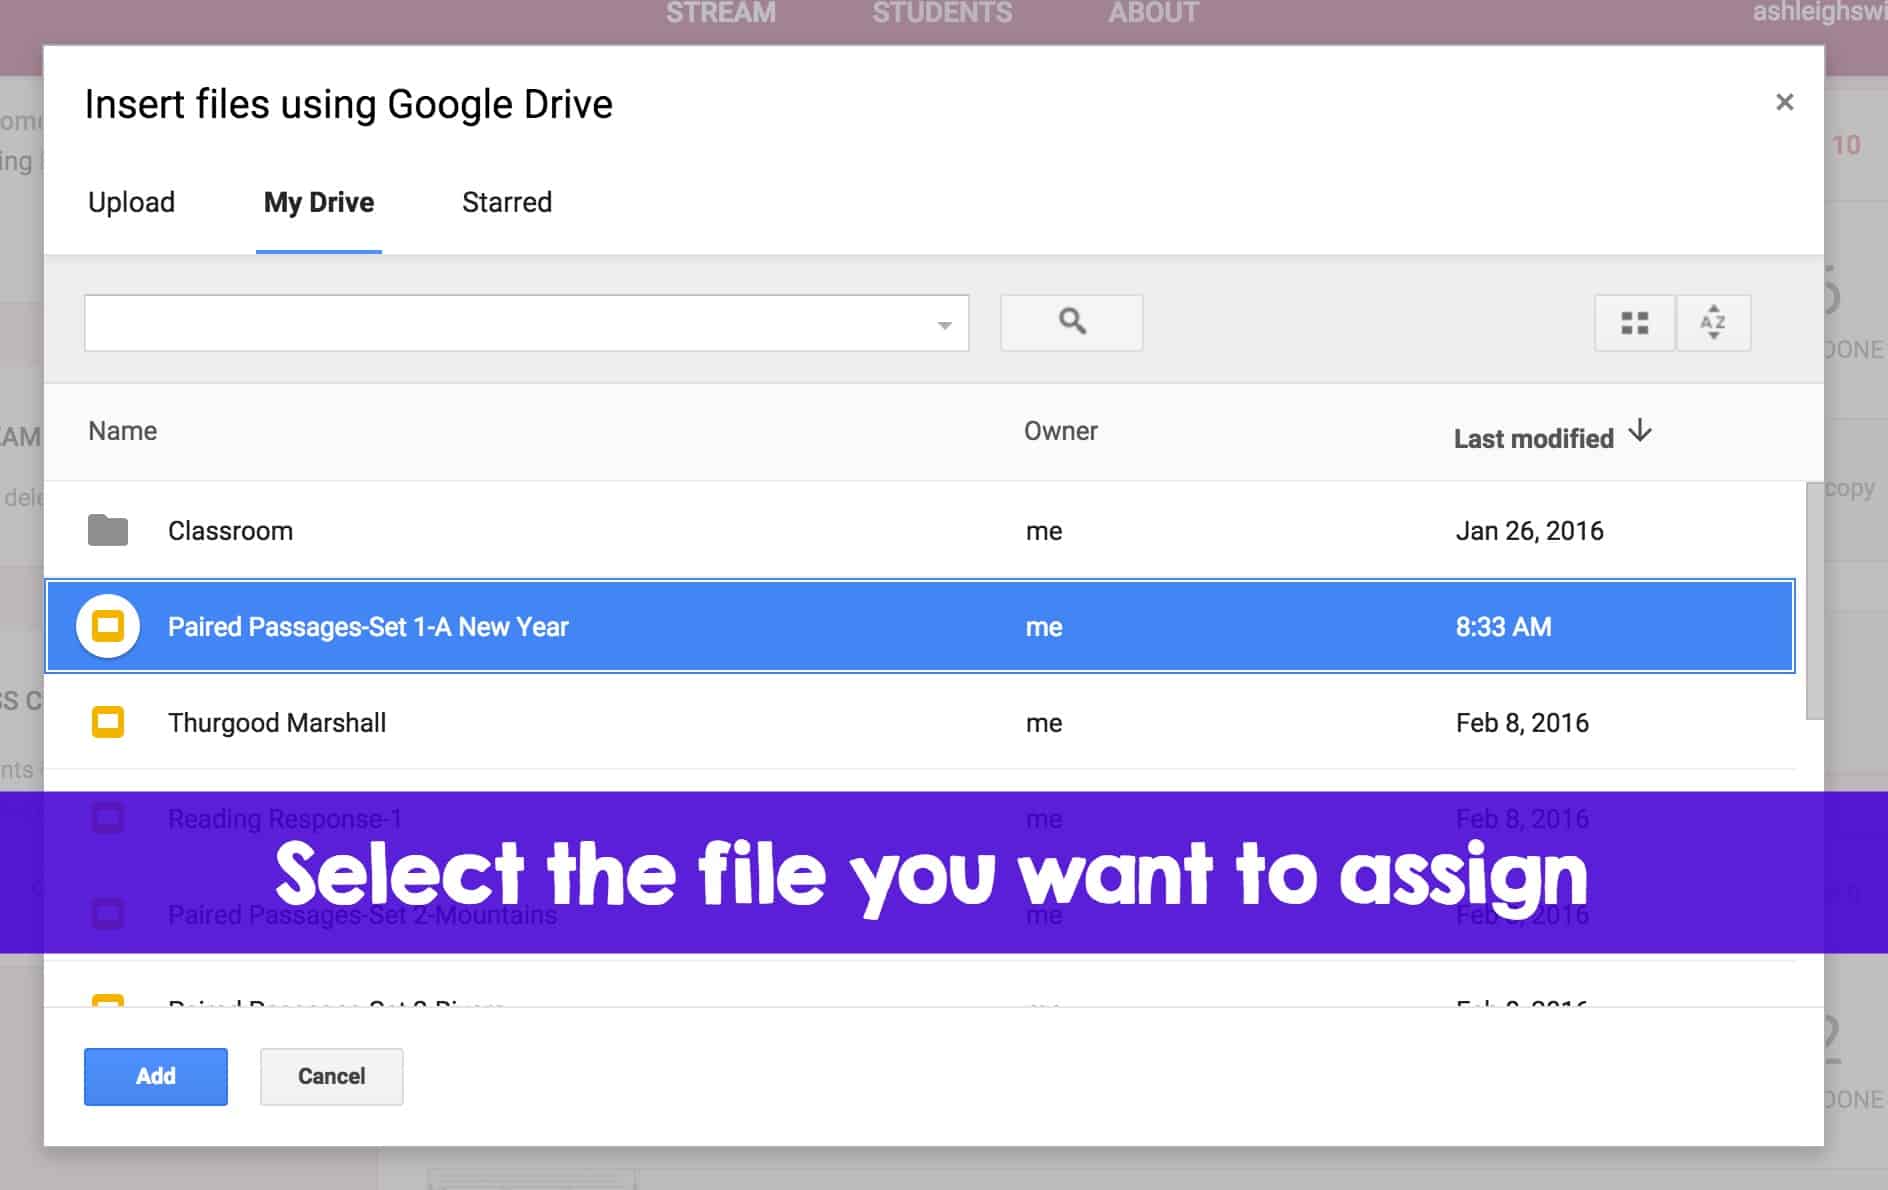Open the ABOUT tab in Classroom
This screenshot has width=1888, height=1190.
1153,13
